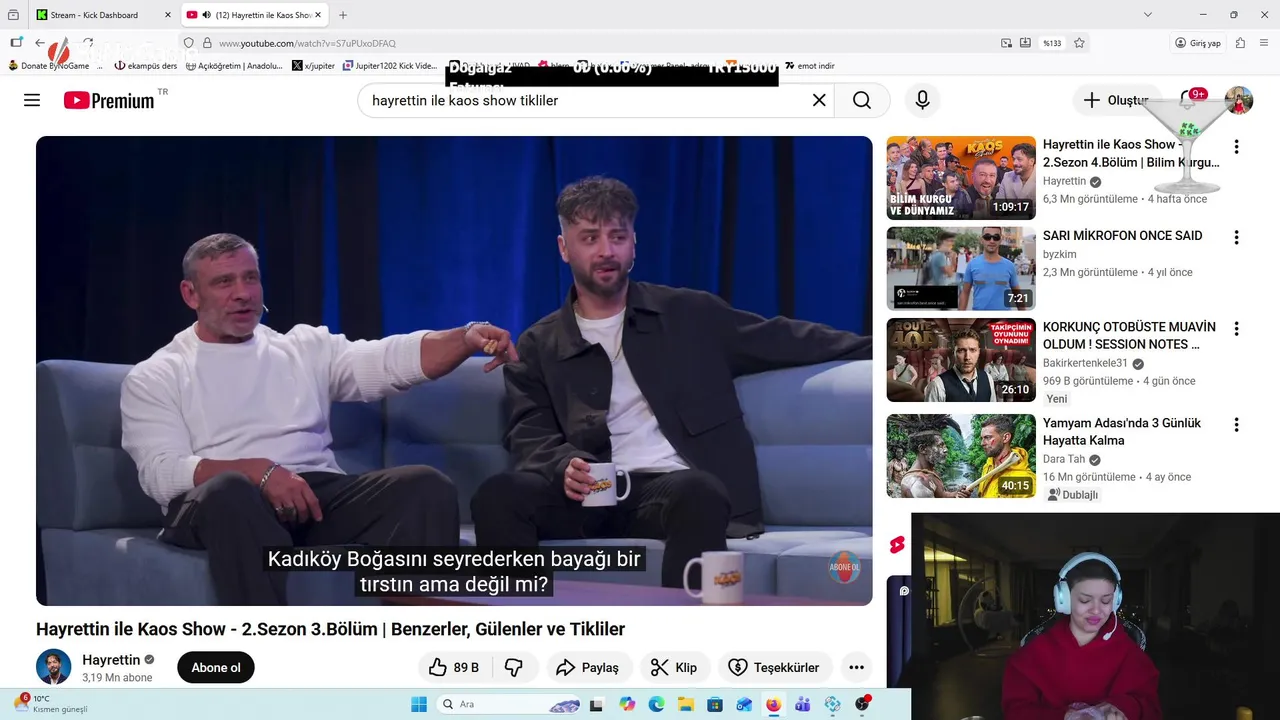Open Firefox application menu

point(1265,43)
